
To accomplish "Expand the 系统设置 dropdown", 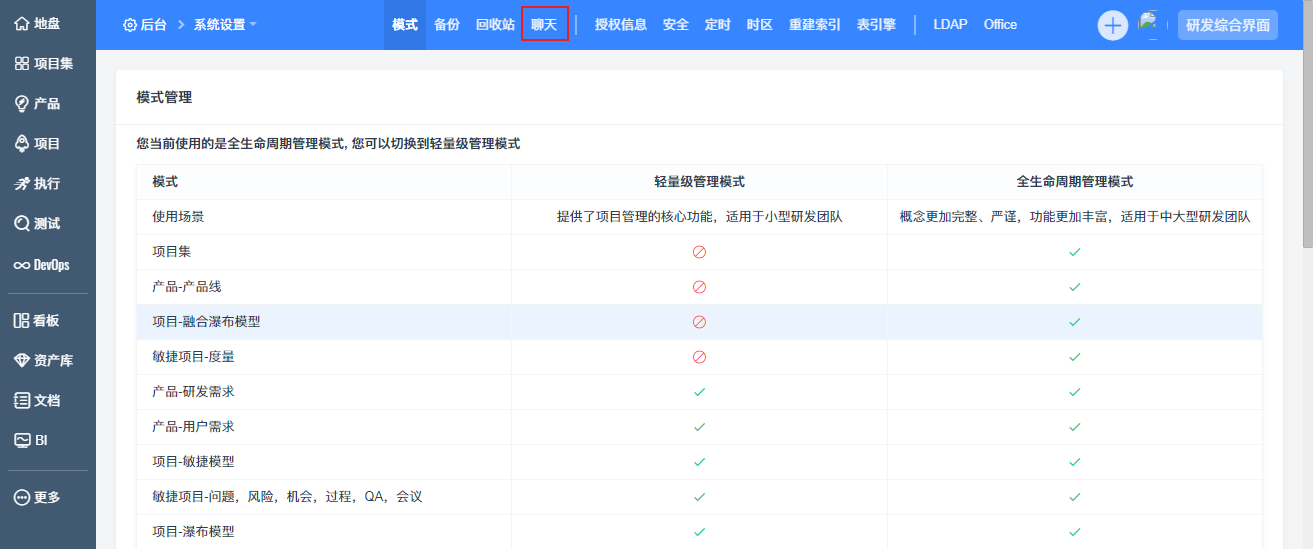I will 225,24.
